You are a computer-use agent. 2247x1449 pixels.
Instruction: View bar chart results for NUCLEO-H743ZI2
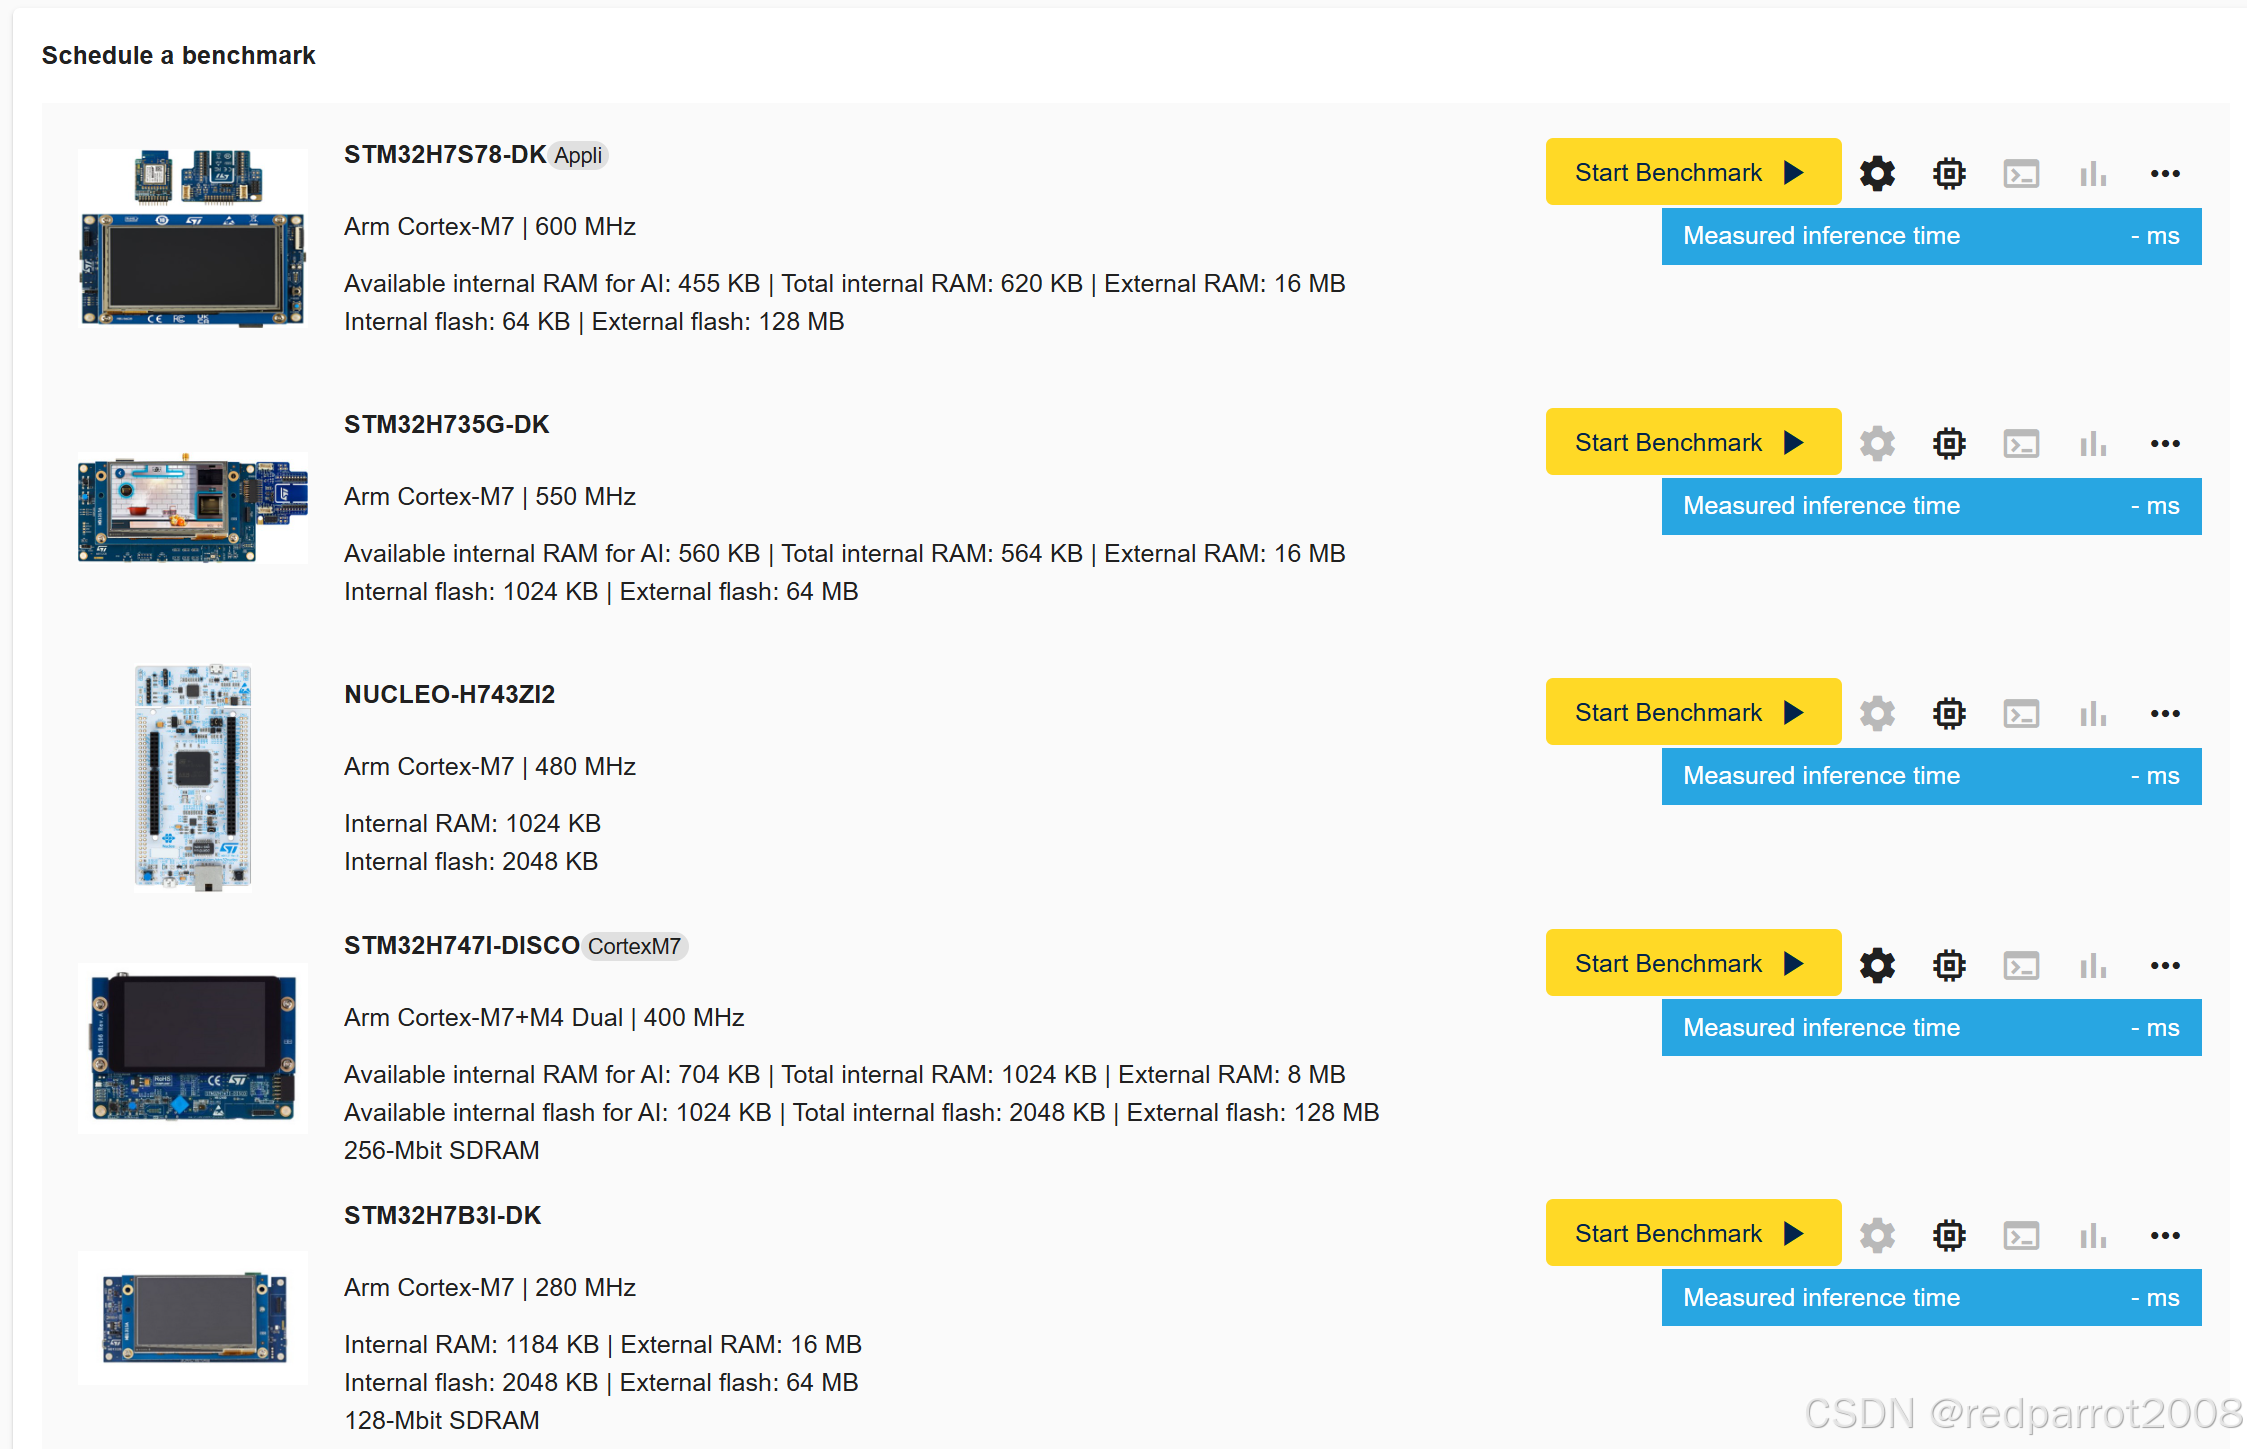click(x=2093, y=713)
